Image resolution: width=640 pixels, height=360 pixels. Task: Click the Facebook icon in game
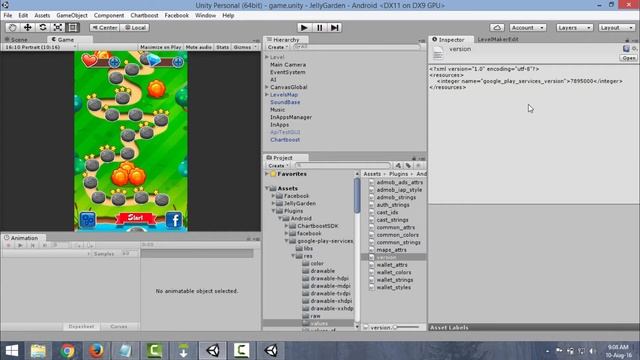pos(174,220)
